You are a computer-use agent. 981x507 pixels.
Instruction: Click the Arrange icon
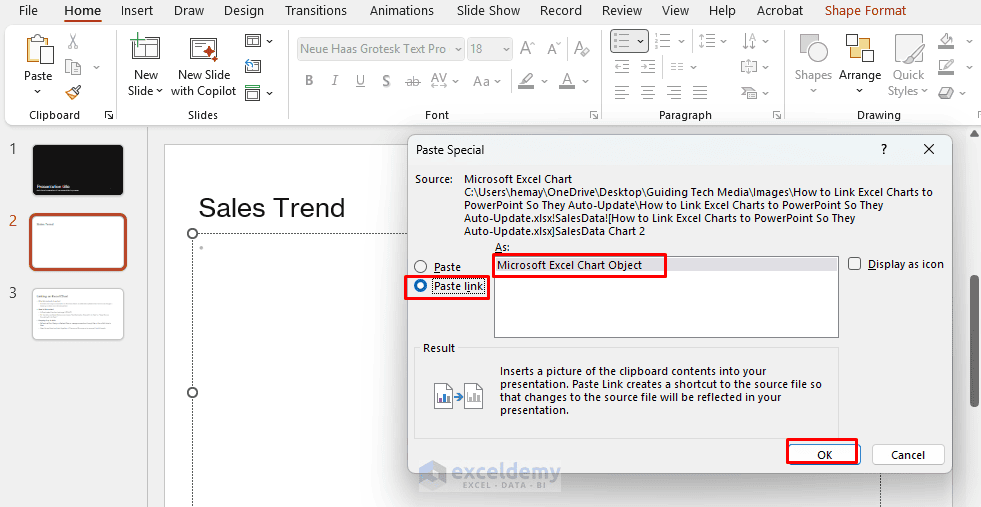pyautogui.click(x=860, y=49)
